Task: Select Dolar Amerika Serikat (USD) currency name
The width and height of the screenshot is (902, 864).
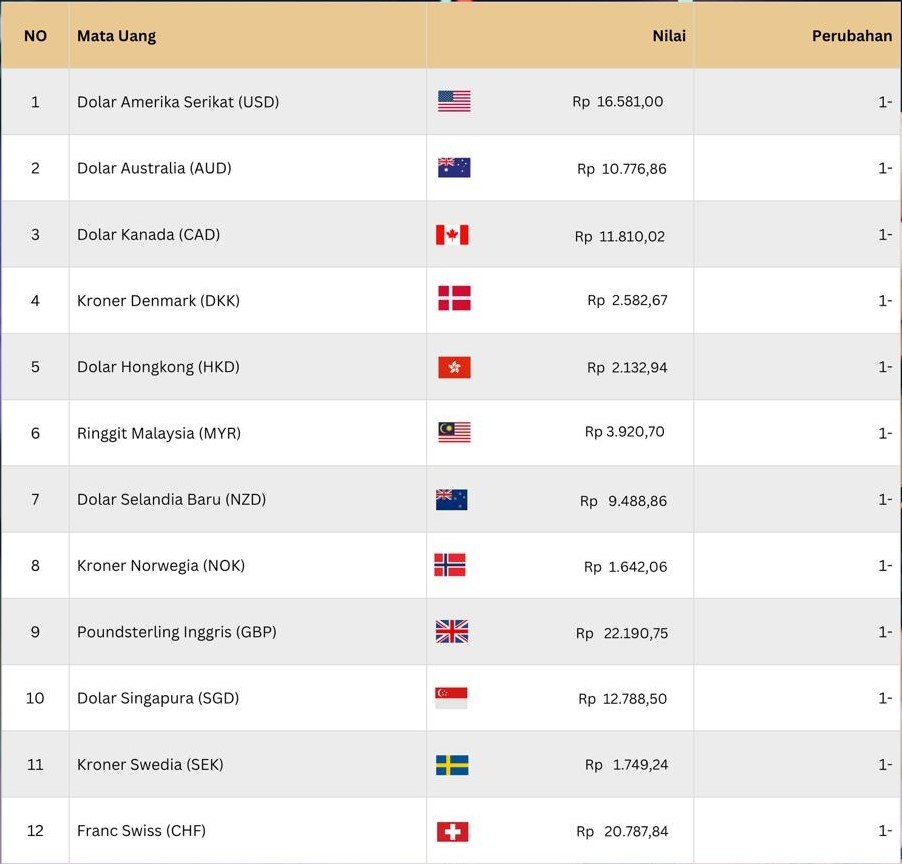Action: 178,102
